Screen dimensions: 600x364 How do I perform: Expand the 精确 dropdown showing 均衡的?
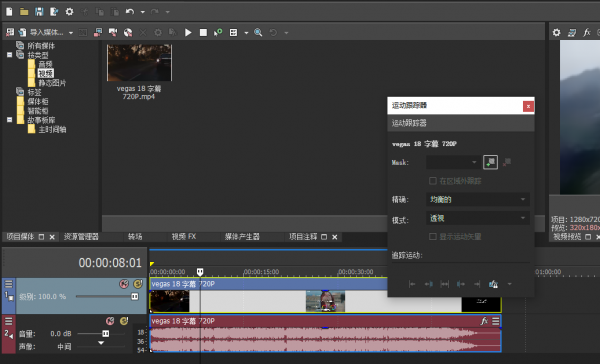478,199
